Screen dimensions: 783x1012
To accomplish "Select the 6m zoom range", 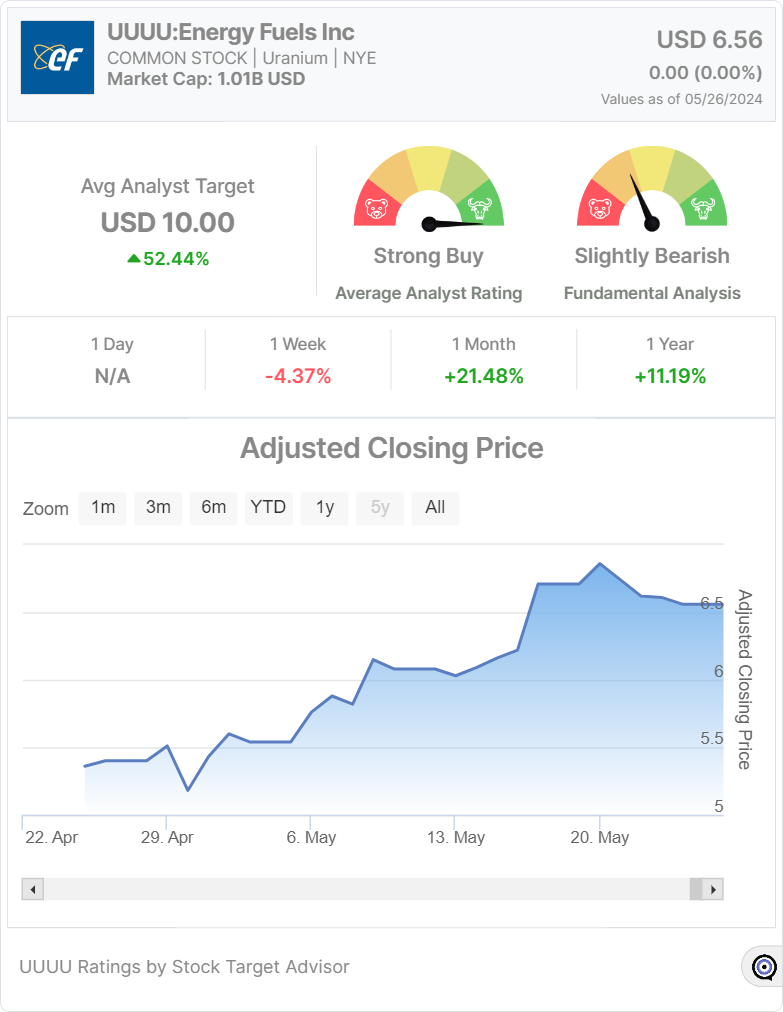I will pyautogui.click(x=214, y=507).
